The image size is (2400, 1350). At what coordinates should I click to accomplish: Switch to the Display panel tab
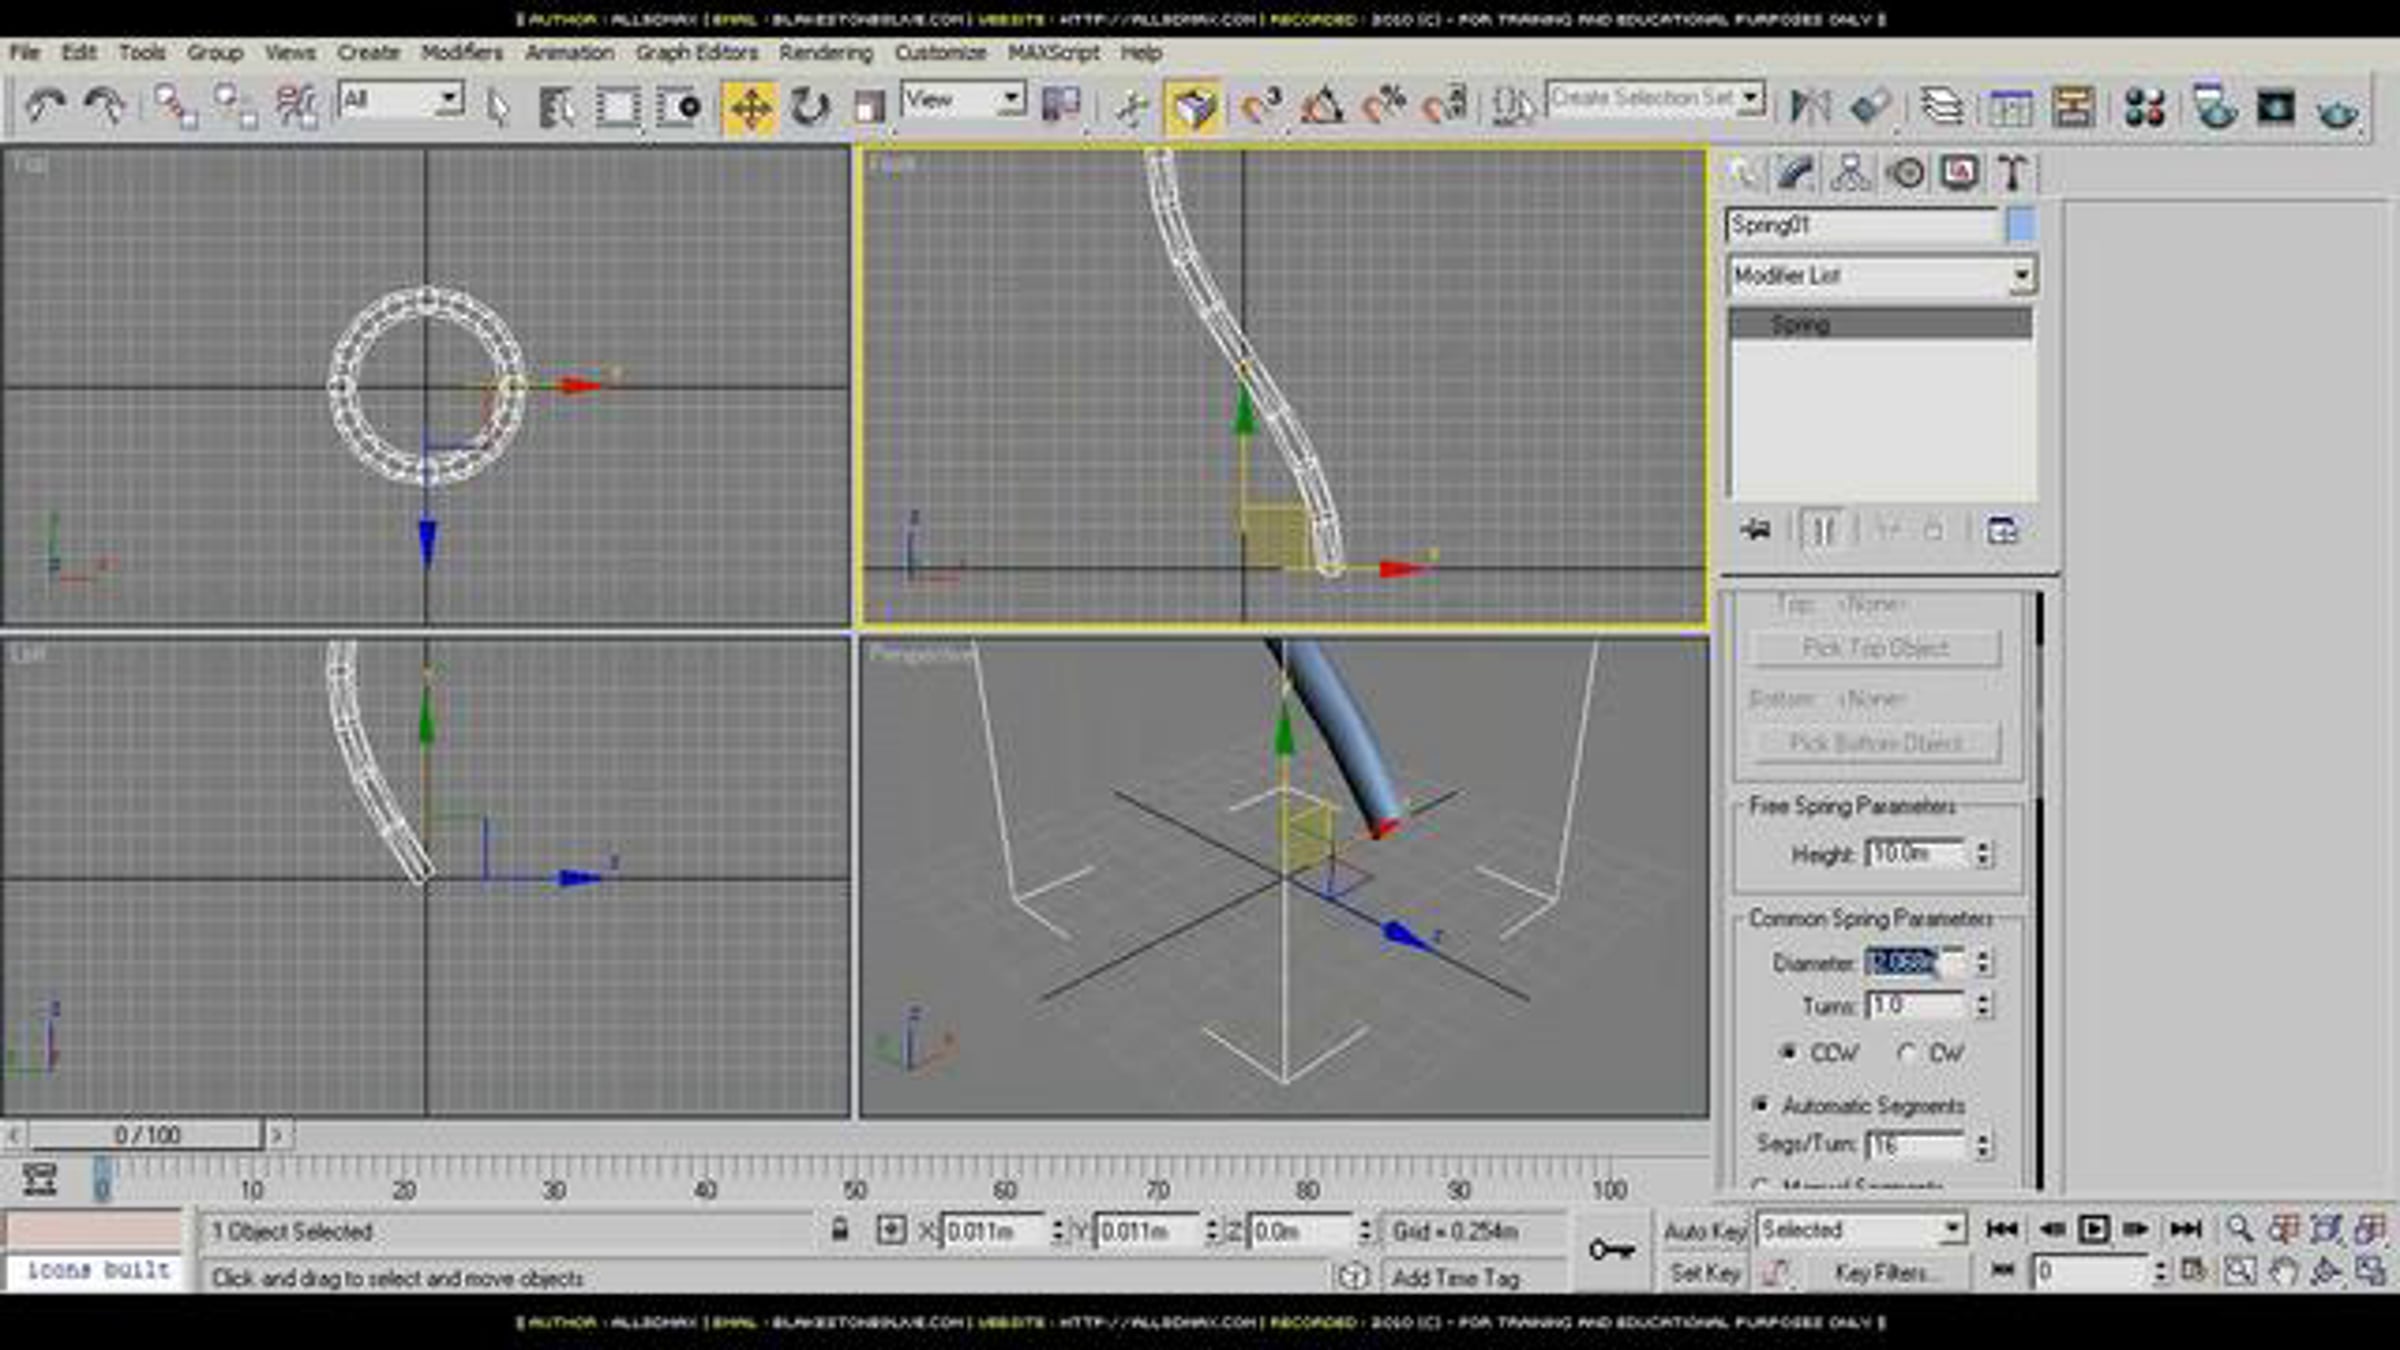[x=1960, y=172]
